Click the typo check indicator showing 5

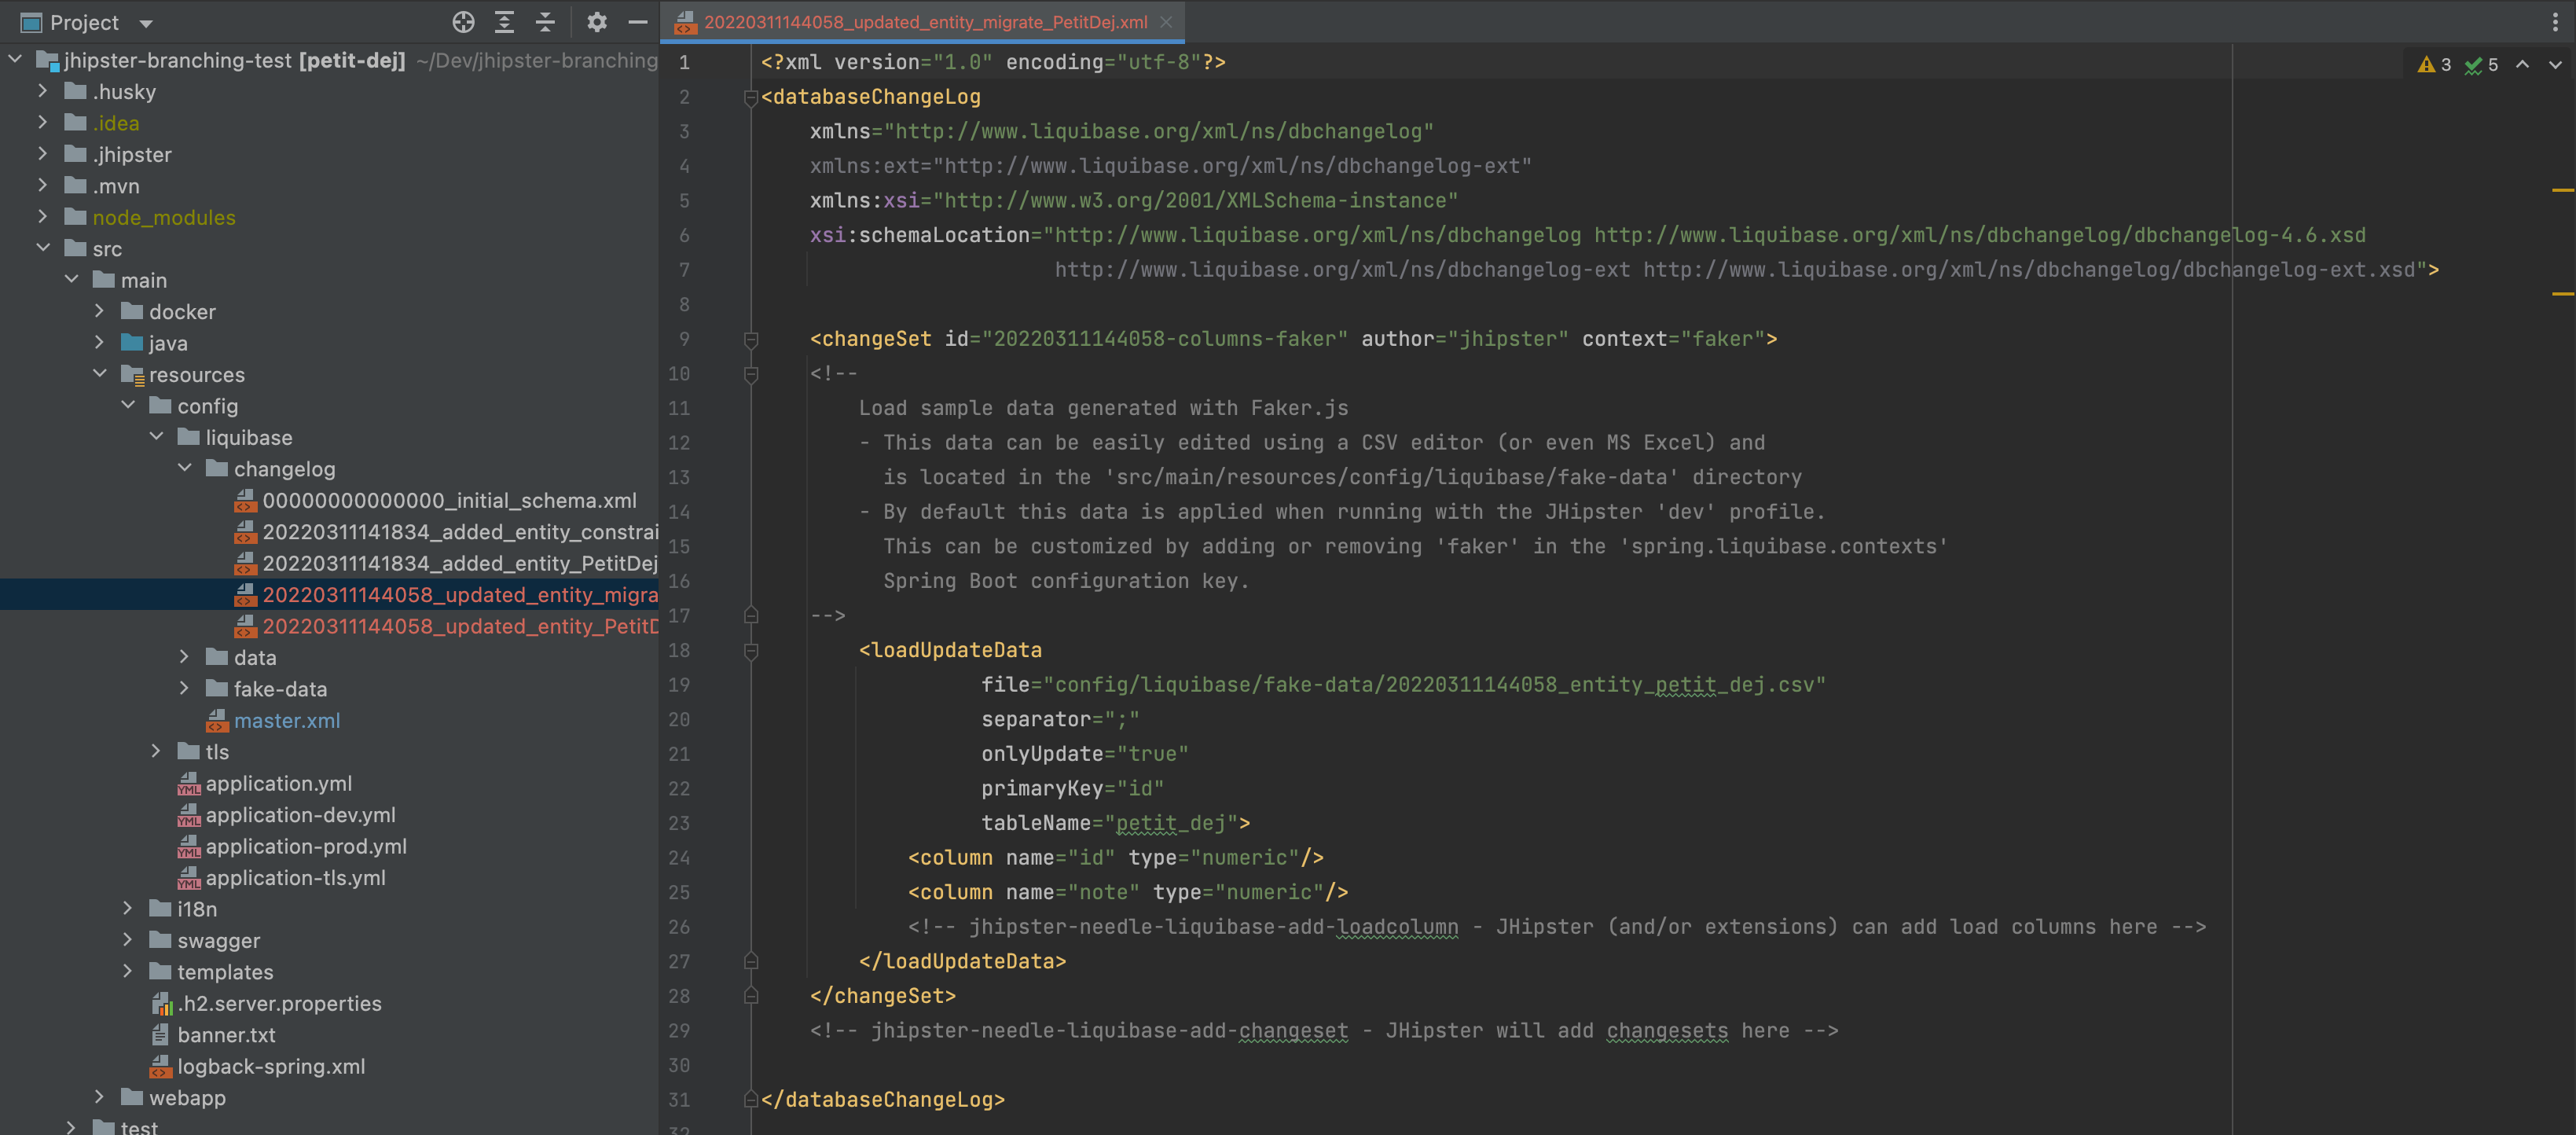(2482, 65)
